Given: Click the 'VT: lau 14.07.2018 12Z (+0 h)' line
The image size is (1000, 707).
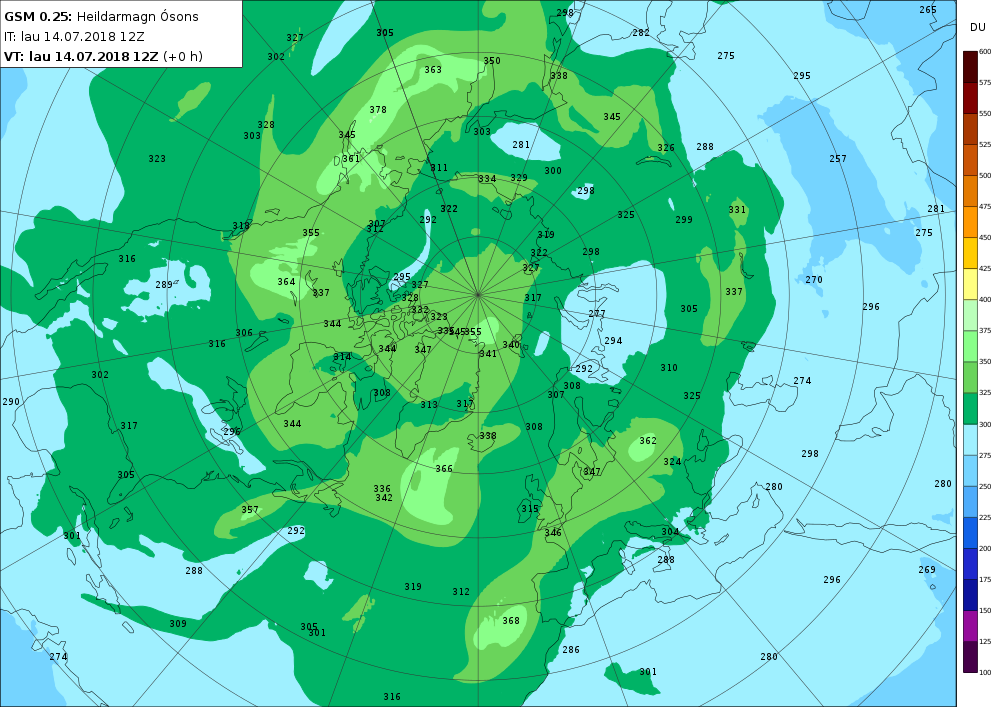Looking at the screenshot, I should [x=103, y=56].
